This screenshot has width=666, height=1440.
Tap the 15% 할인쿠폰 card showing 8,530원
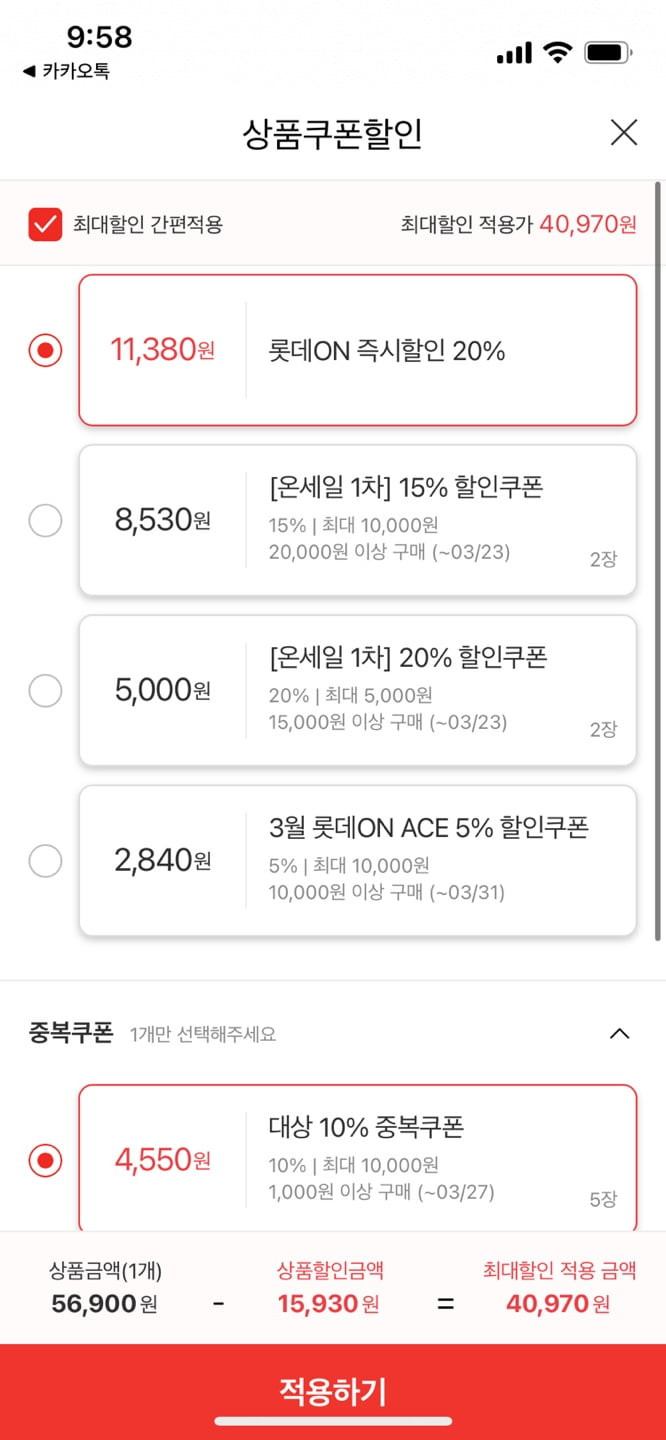[x=358, y=520]
